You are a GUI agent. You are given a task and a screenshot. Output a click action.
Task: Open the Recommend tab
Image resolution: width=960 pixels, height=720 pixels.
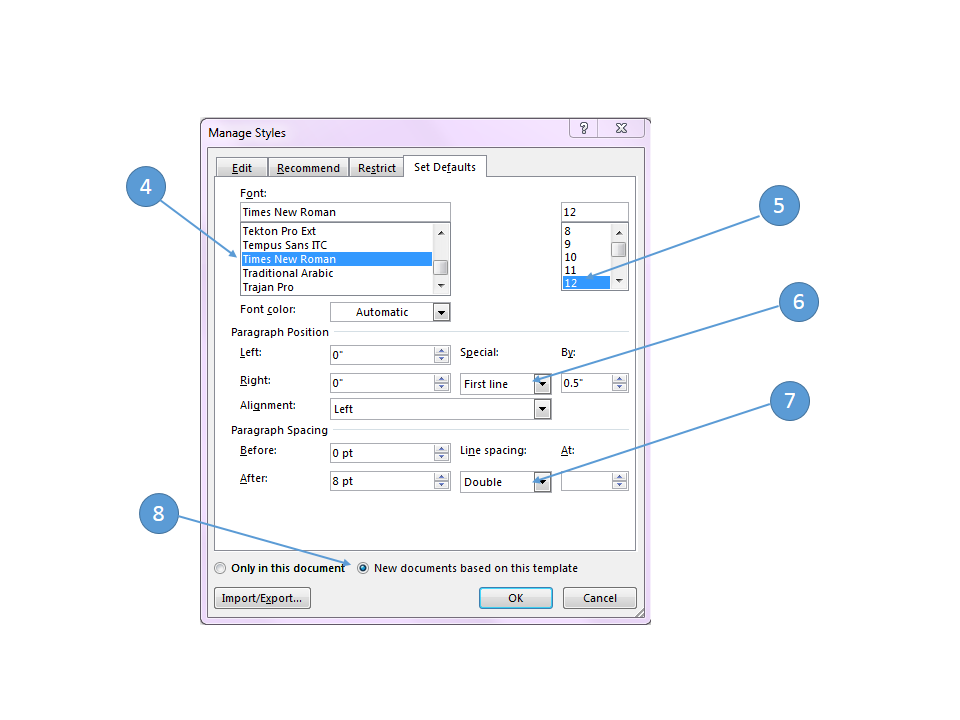pos(308,168)
